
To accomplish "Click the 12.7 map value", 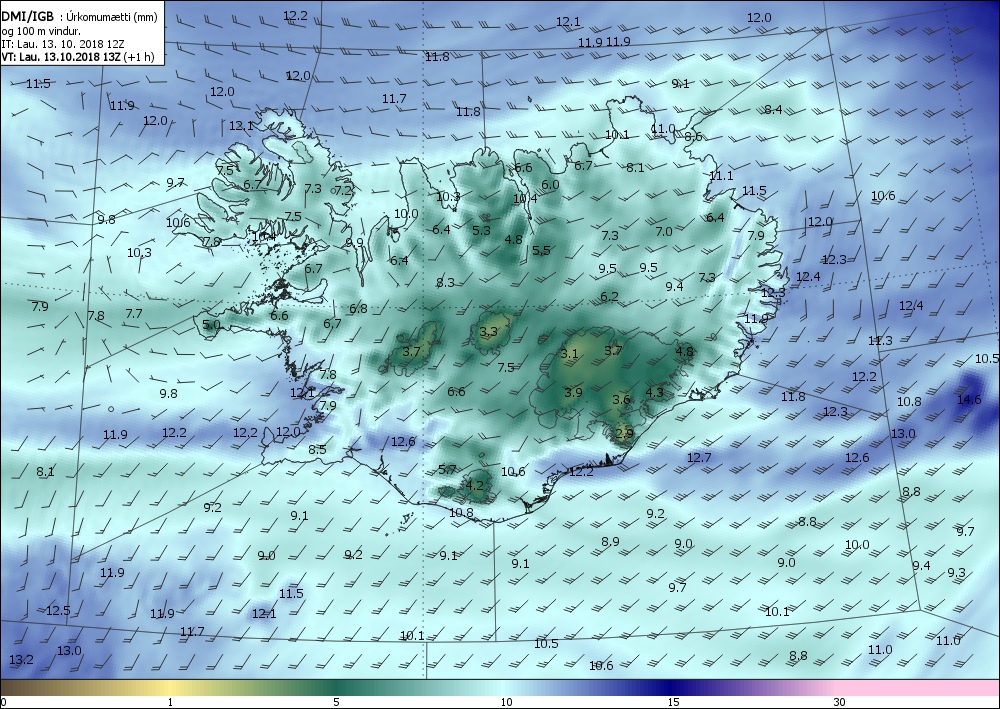I will click(x=699, y=457).
